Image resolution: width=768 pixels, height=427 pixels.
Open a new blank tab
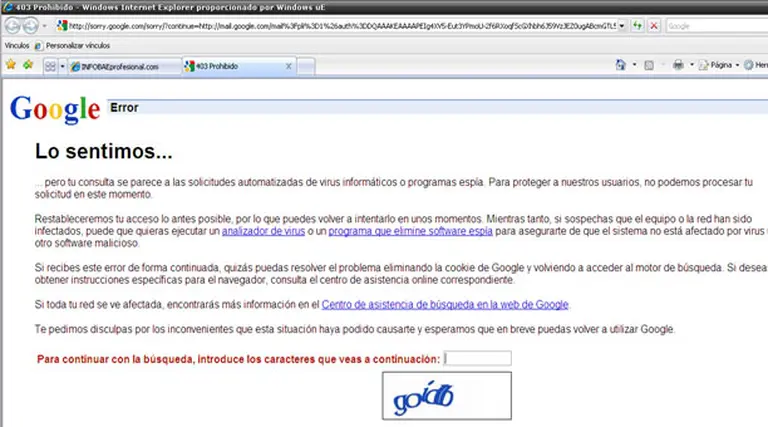pyautogui.click(x=306, y=67)
